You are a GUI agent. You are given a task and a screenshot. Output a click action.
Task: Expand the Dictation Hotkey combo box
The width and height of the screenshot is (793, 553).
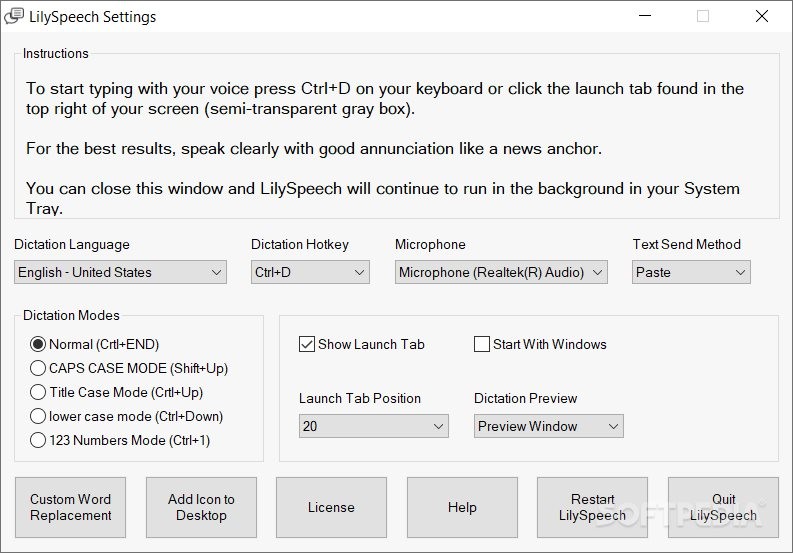point(310,272)
